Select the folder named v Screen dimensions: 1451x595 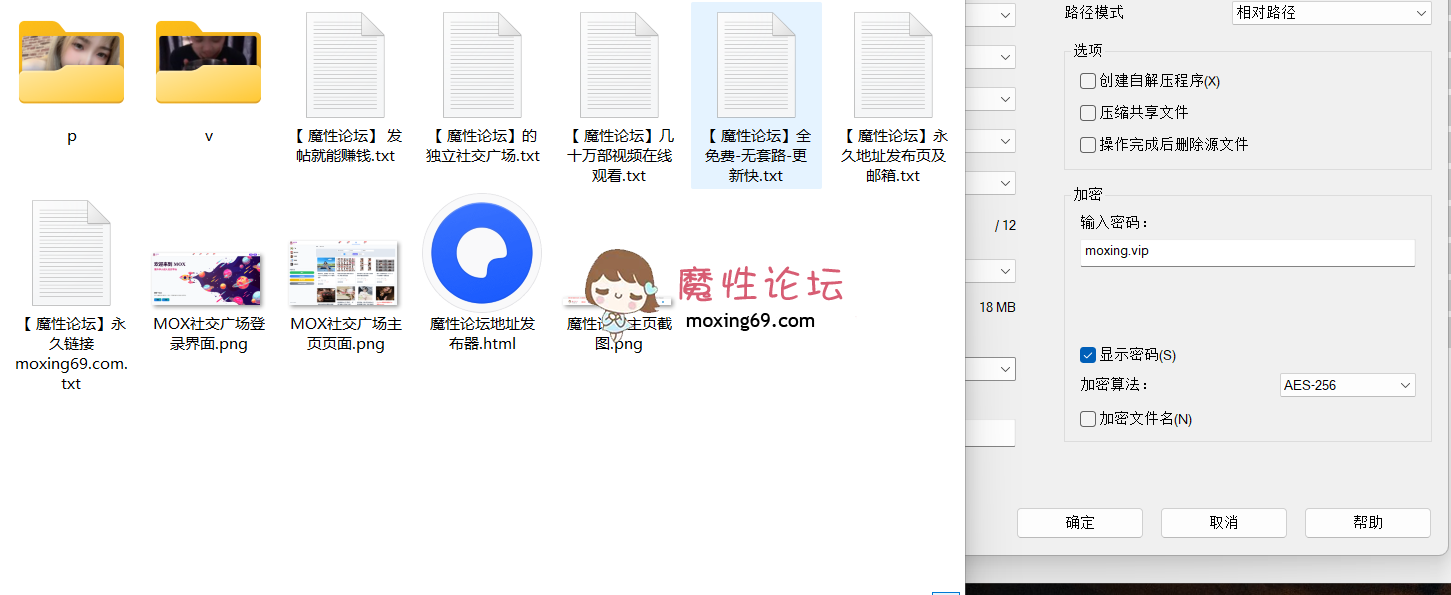208,64
